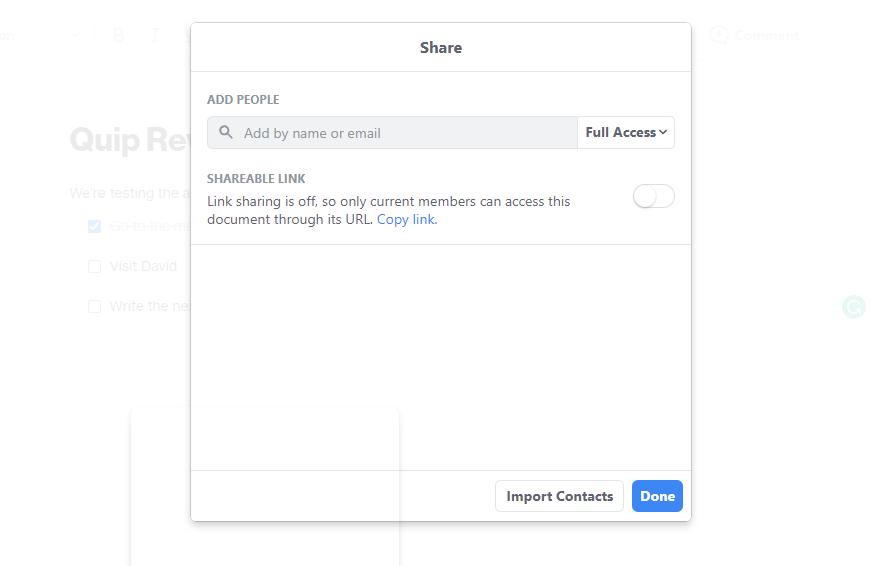Tick the third checklist item checkbox
The width and height of the screenshot is (870, 566).
click(x=94, y=307)
